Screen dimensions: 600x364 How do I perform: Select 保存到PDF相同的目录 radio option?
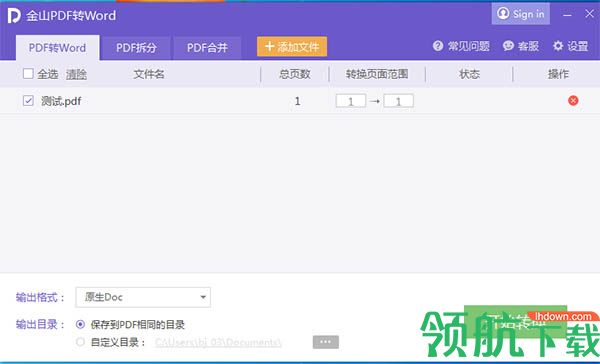tap(80, 325)
